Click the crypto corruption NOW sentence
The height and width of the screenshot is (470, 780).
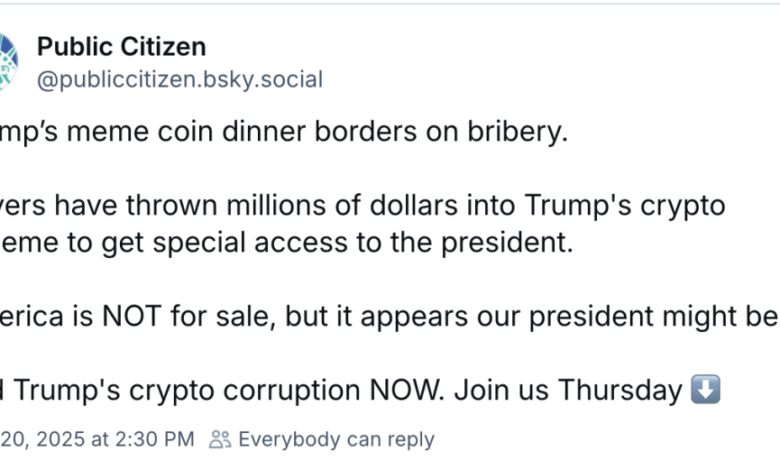click(x=360, y=390)
